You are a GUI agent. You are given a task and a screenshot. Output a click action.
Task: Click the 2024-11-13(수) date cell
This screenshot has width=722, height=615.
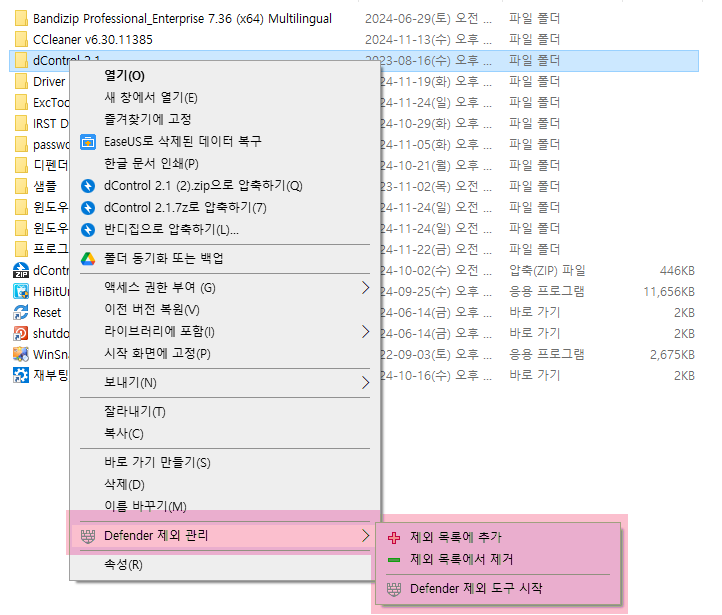coord(428,40)
